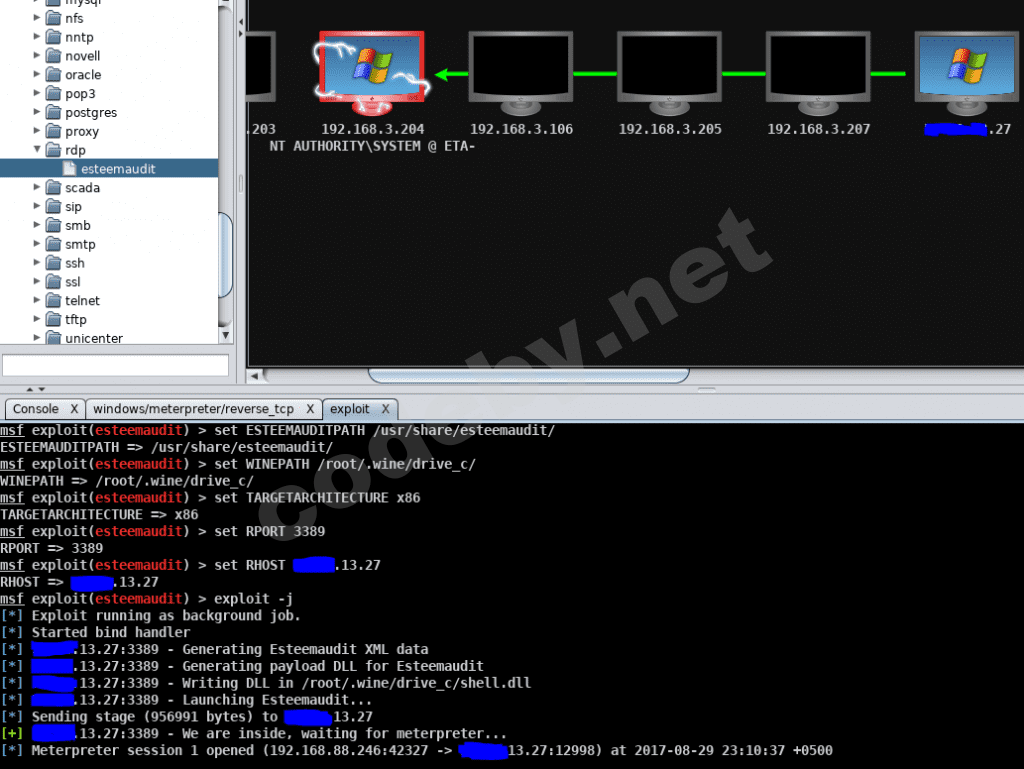Screen dimensions: 1024x769
Task: Expand the scada tree node
Action: tap(37, 187)
